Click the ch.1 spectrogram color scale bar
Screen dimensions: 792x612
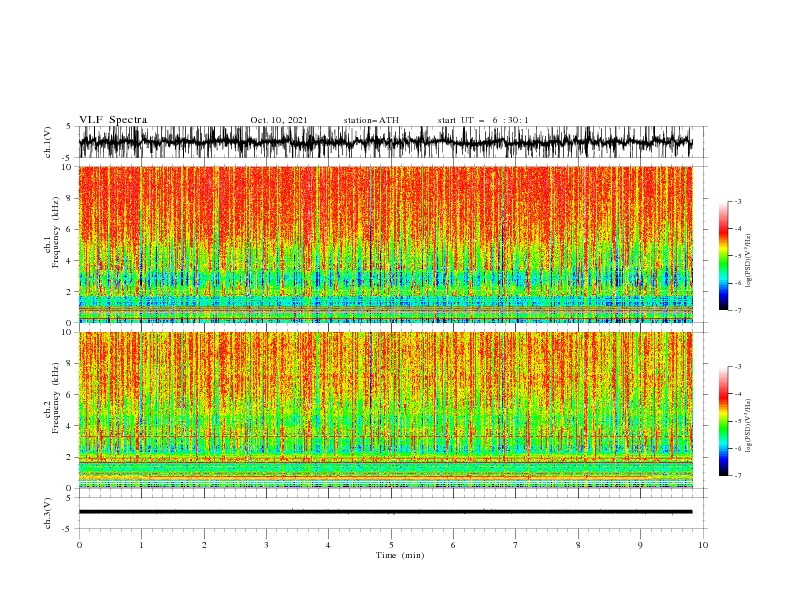[723, 256]
